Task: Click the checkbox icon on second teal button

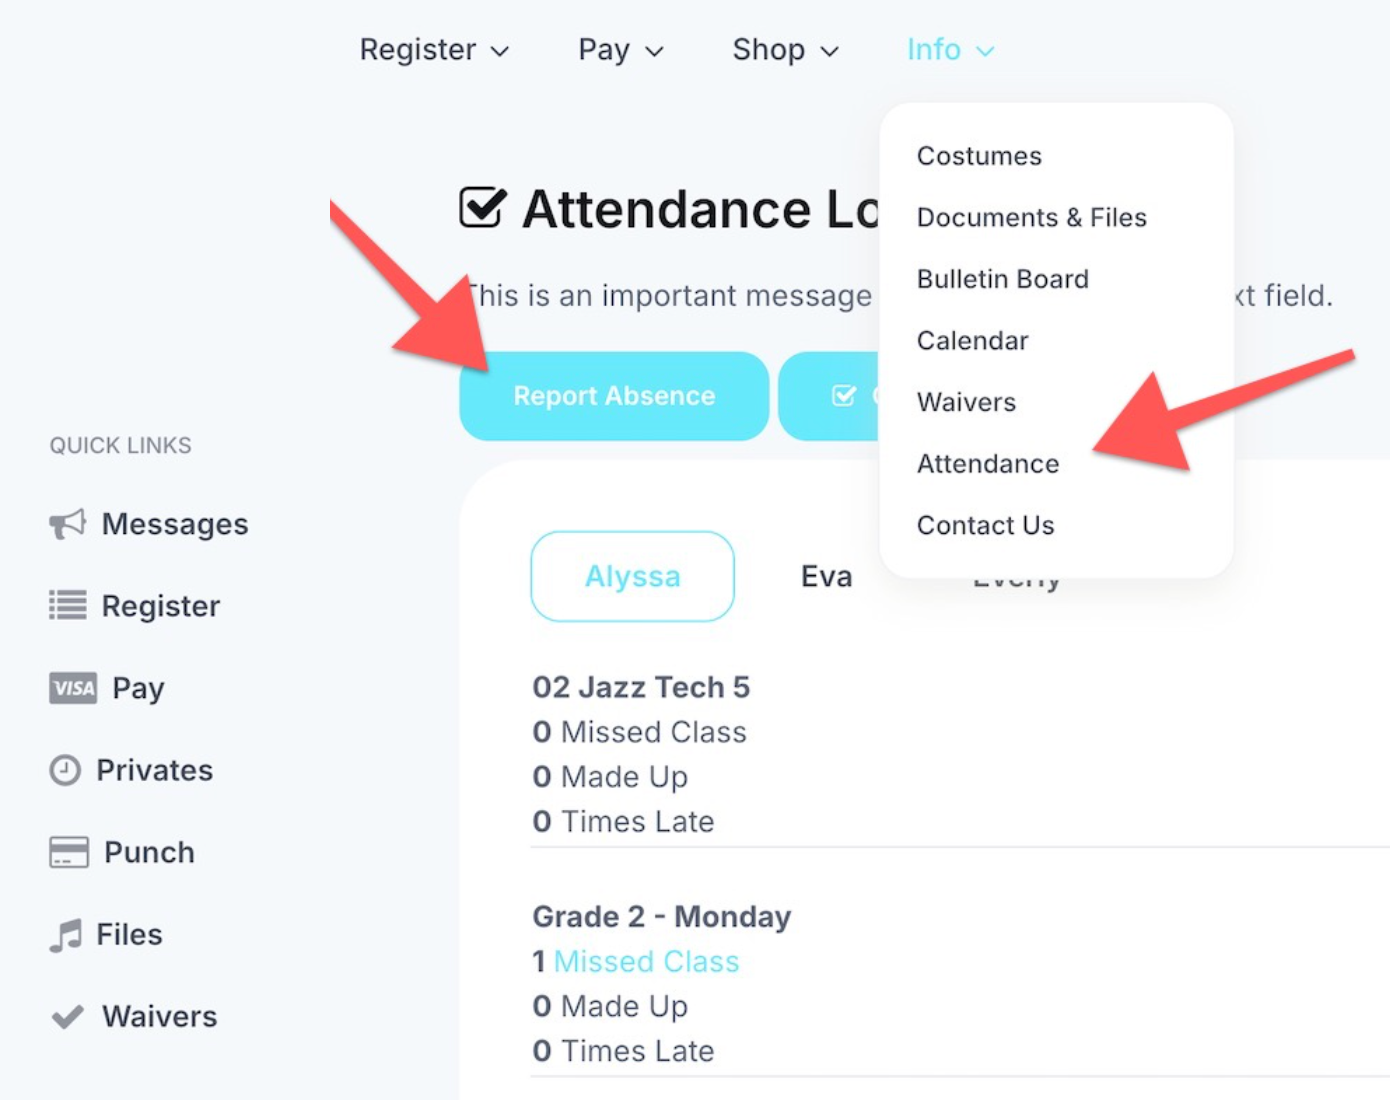Action: tap(844, 396)
